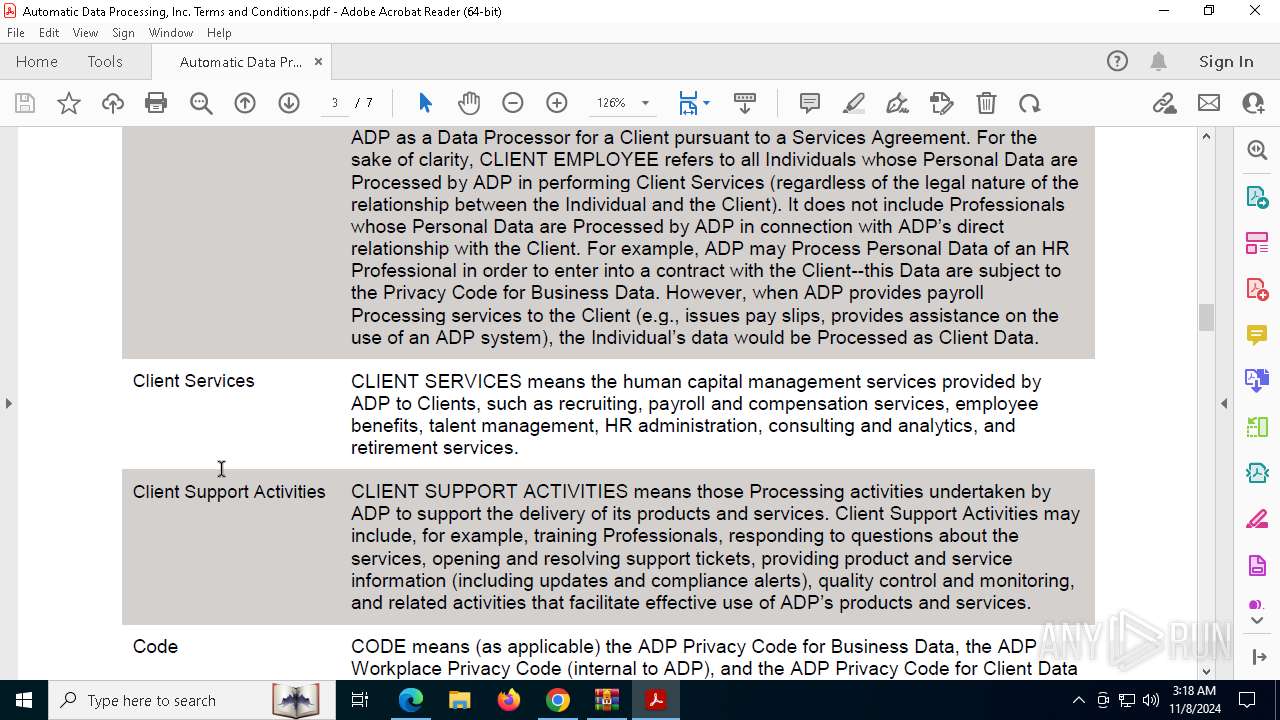
Task: Open Organize Pages tool in right pane
Action: point(1257,242)
